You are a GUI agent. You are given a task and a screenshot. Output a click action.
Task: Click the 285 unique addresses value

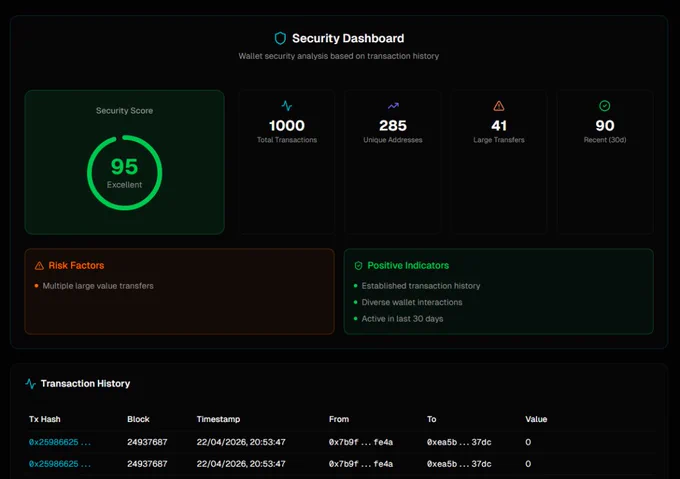pyautogui.click(x=393, y=126)
